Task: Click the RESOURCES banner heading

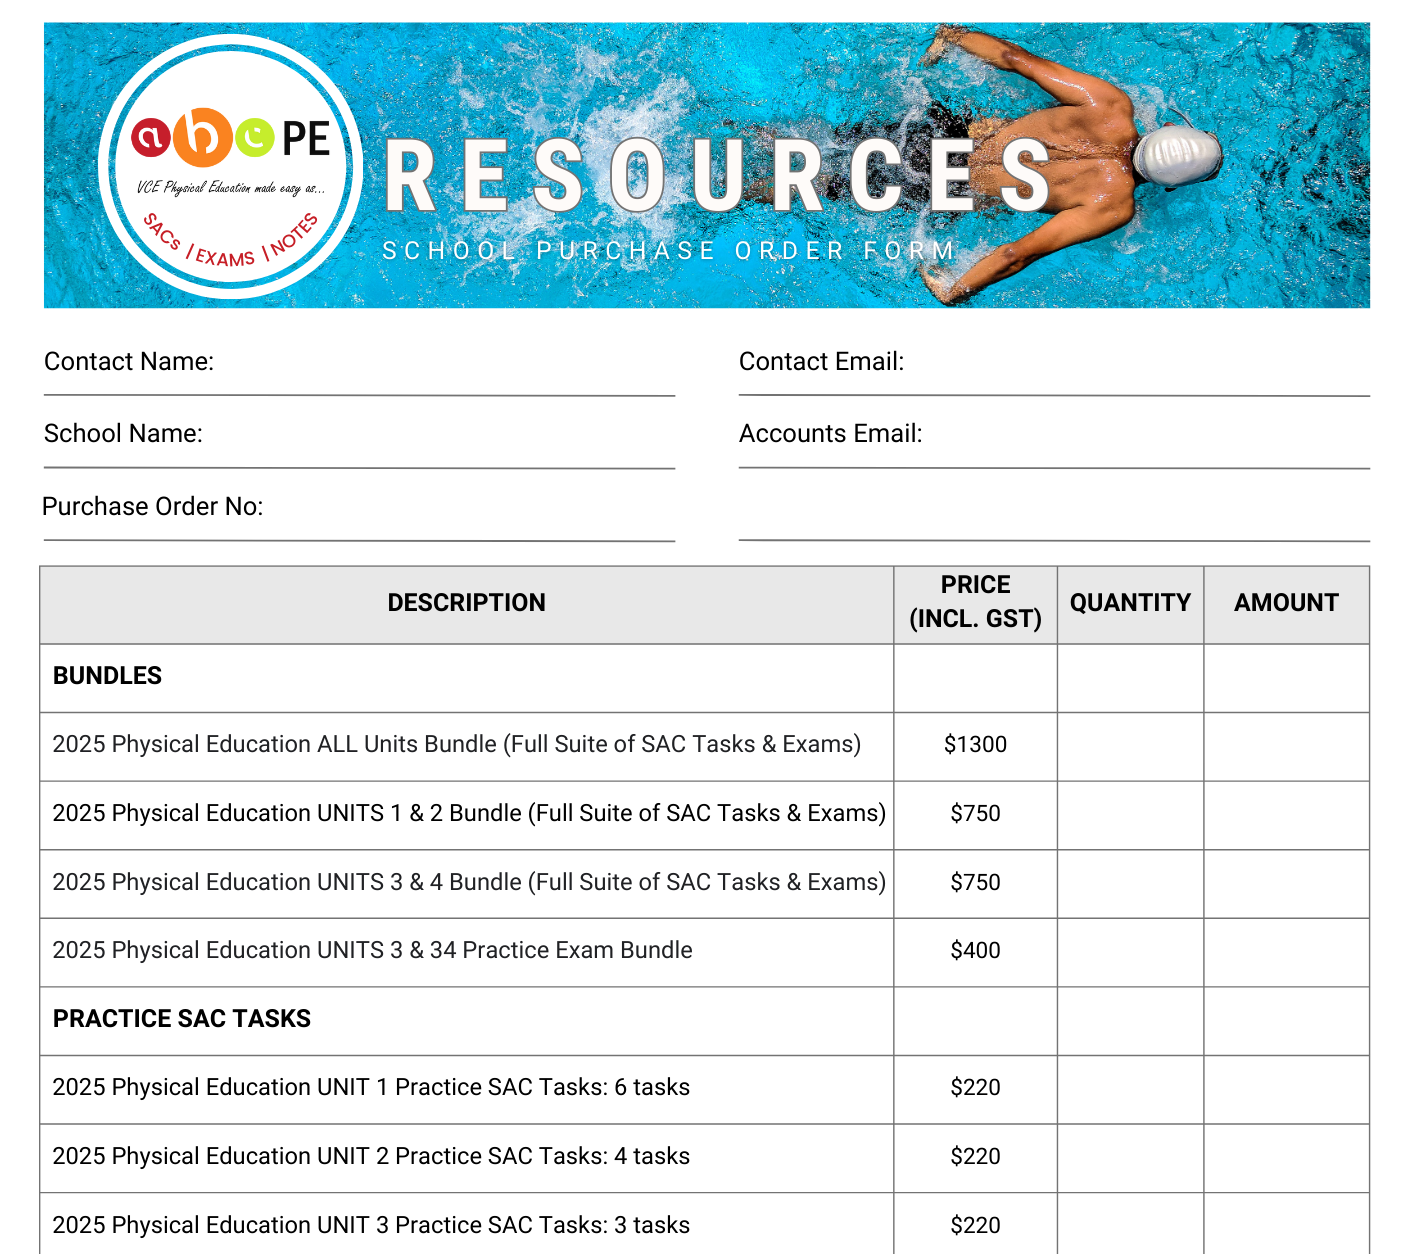Action: click(716, 177)
